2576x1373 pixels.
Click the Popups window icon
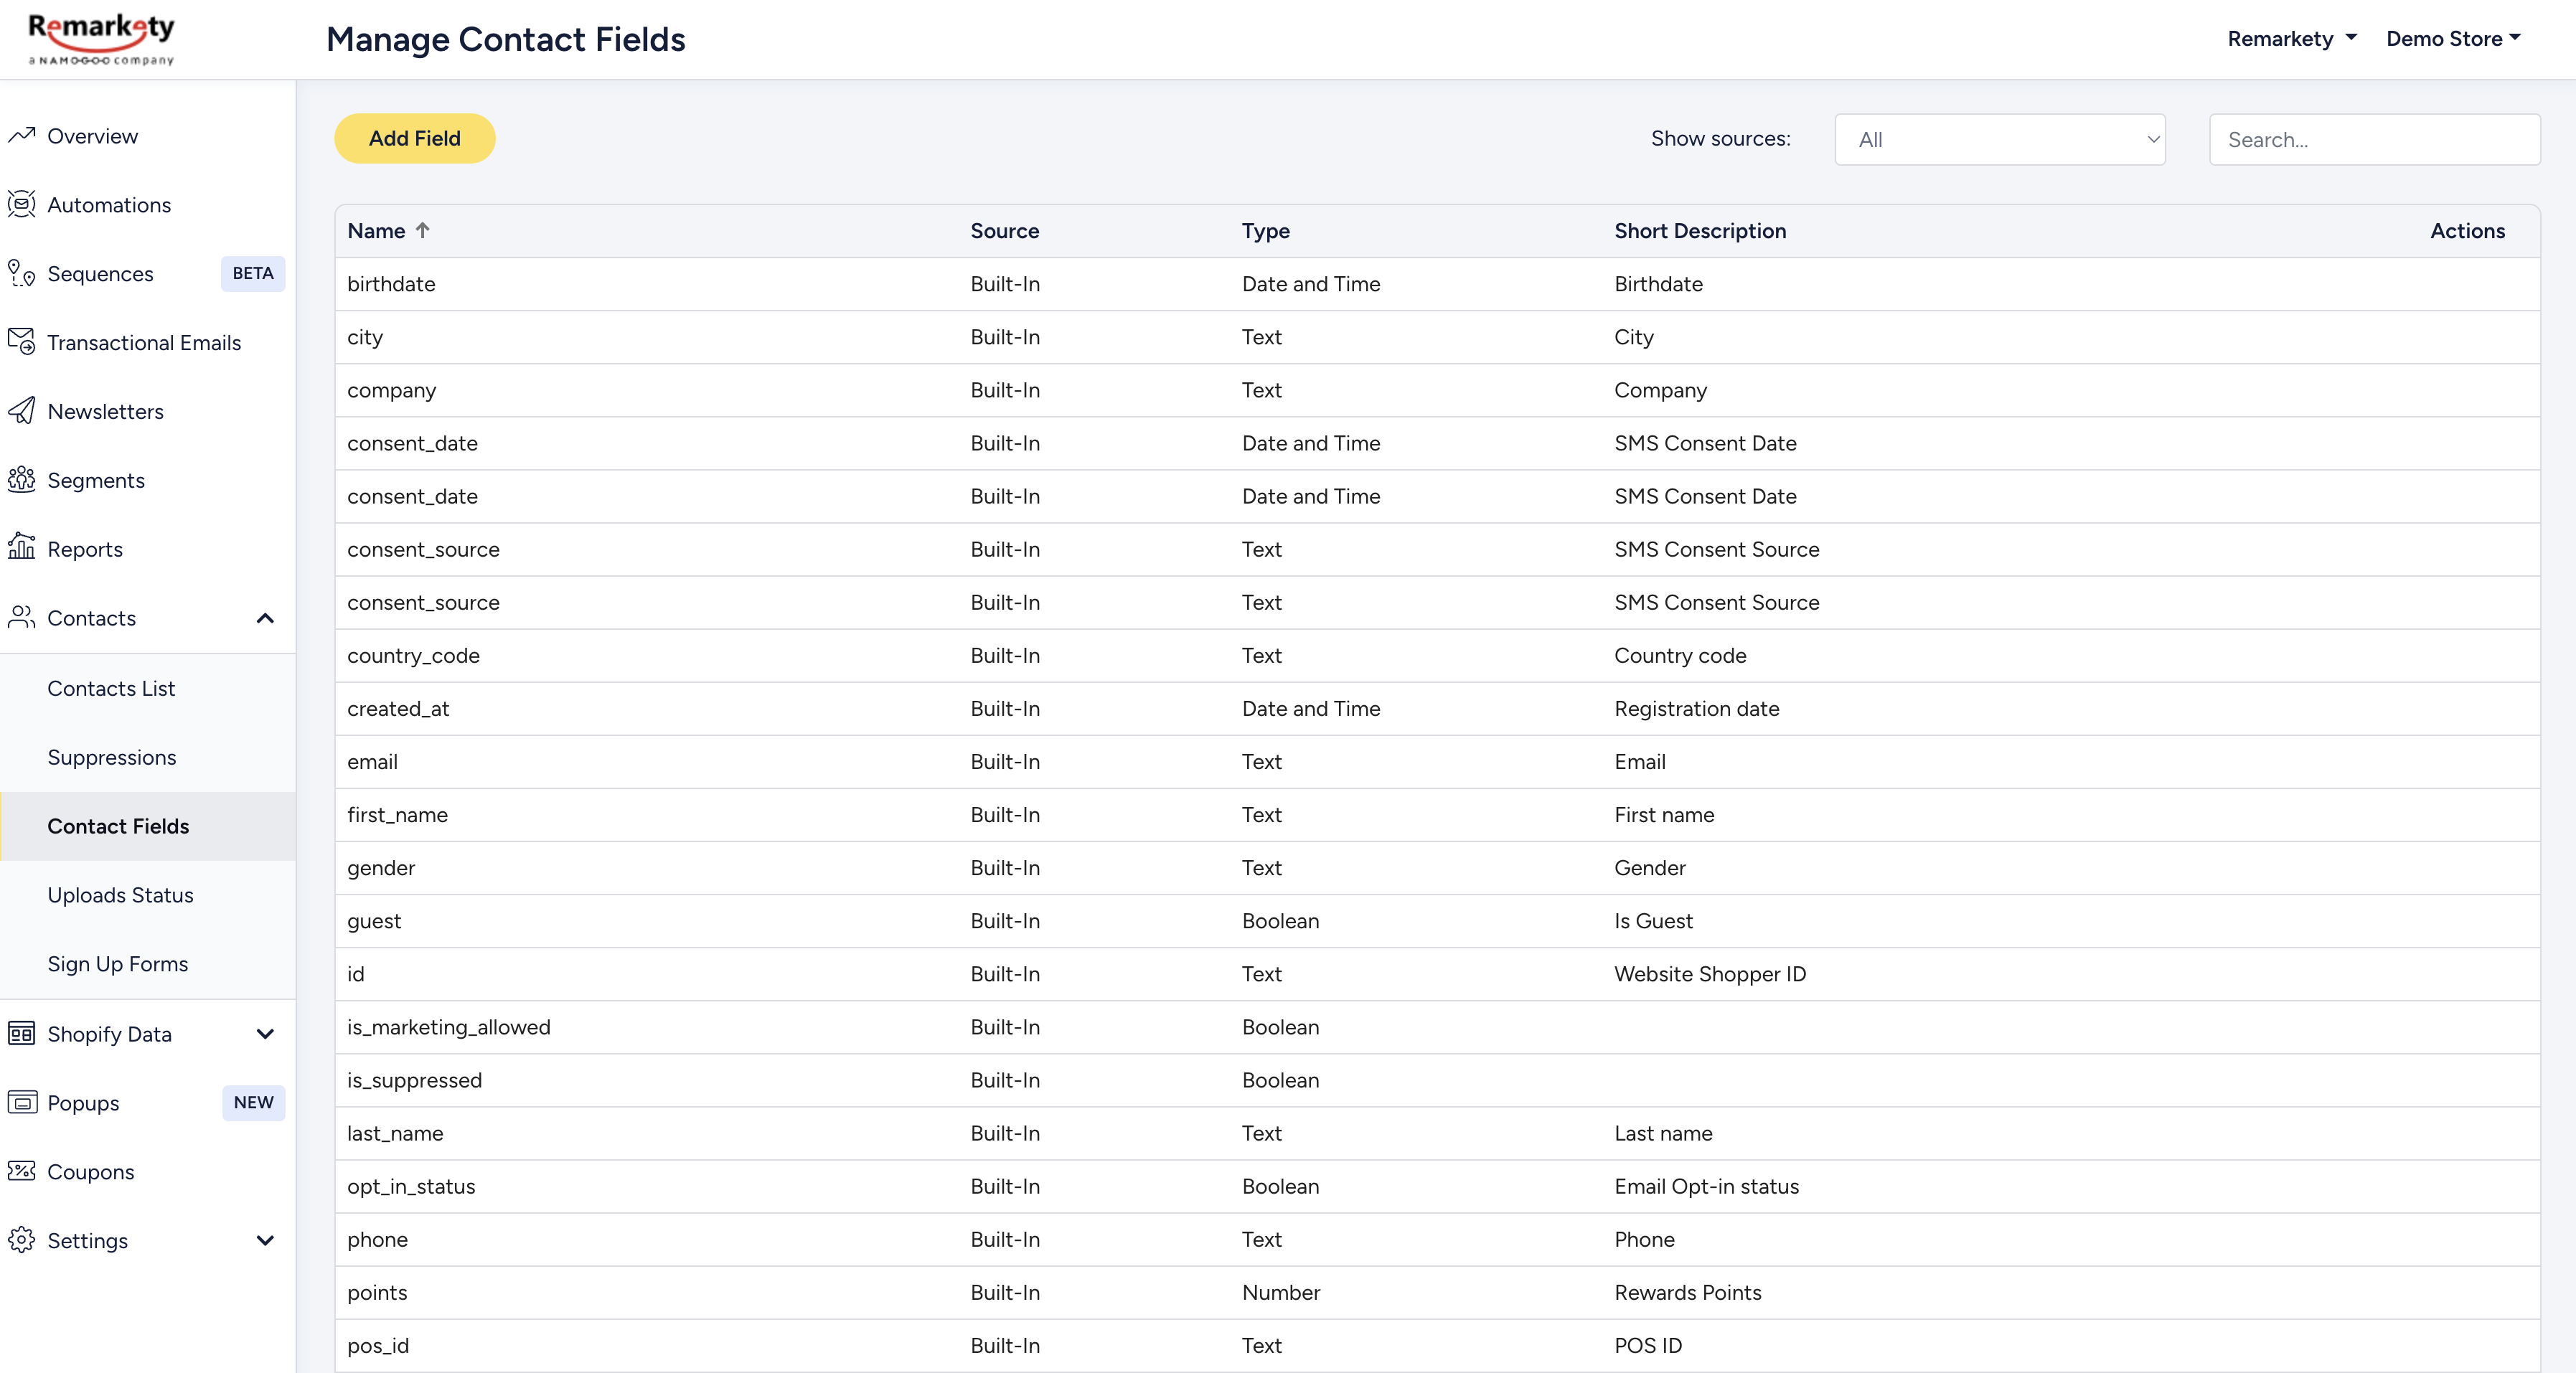(21, 1102)
